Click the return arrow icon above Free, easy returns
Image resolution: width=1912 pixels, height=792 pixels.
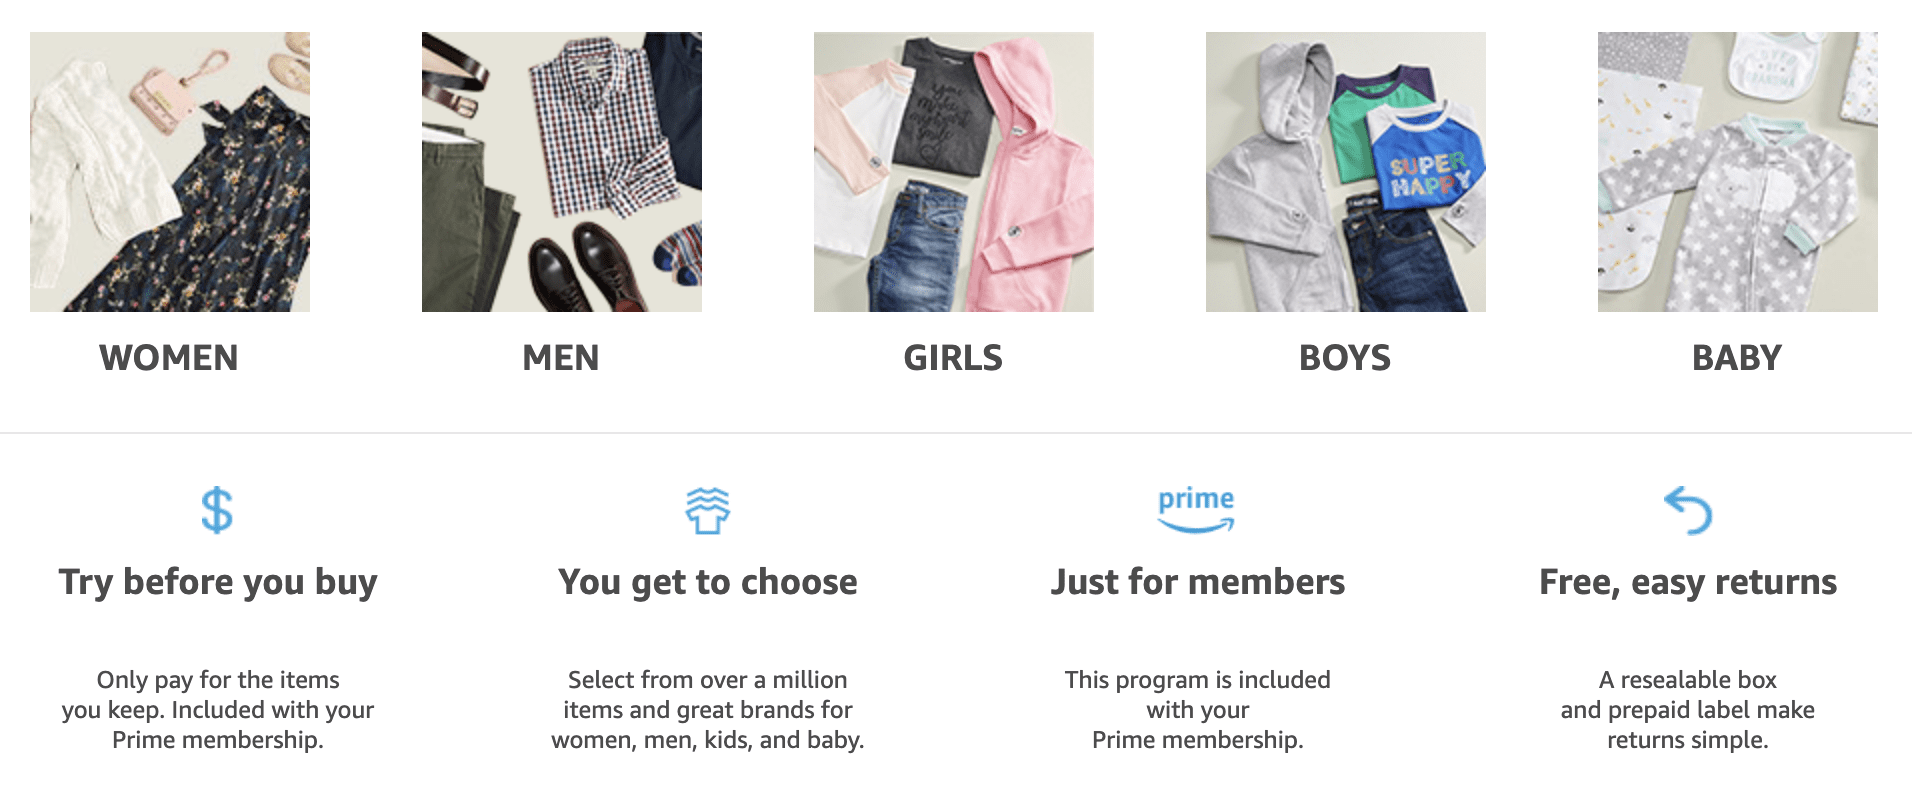coord(1687,509)
